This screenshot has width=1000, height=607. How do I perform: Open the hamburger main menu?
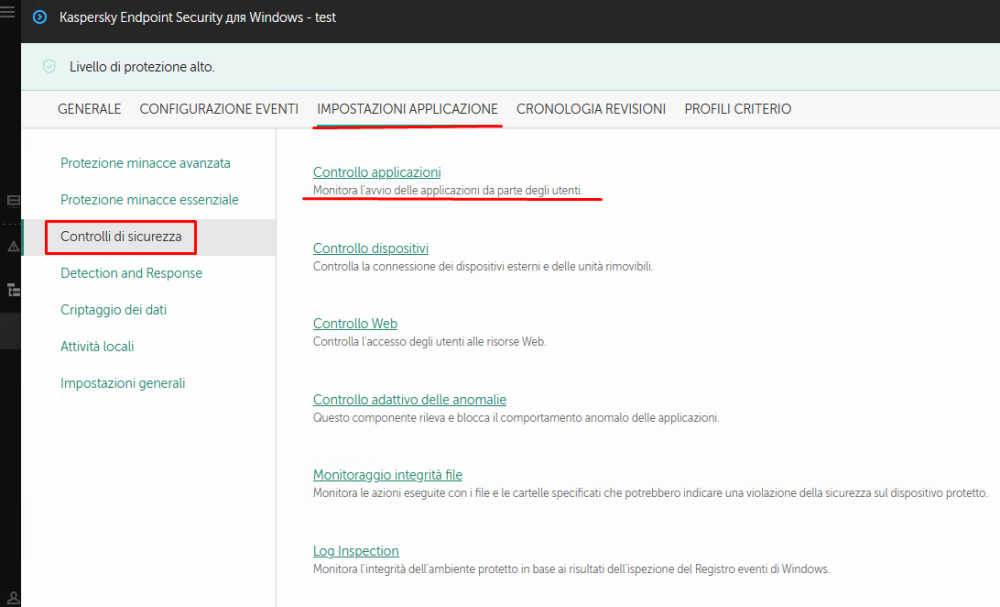[7, 11]
